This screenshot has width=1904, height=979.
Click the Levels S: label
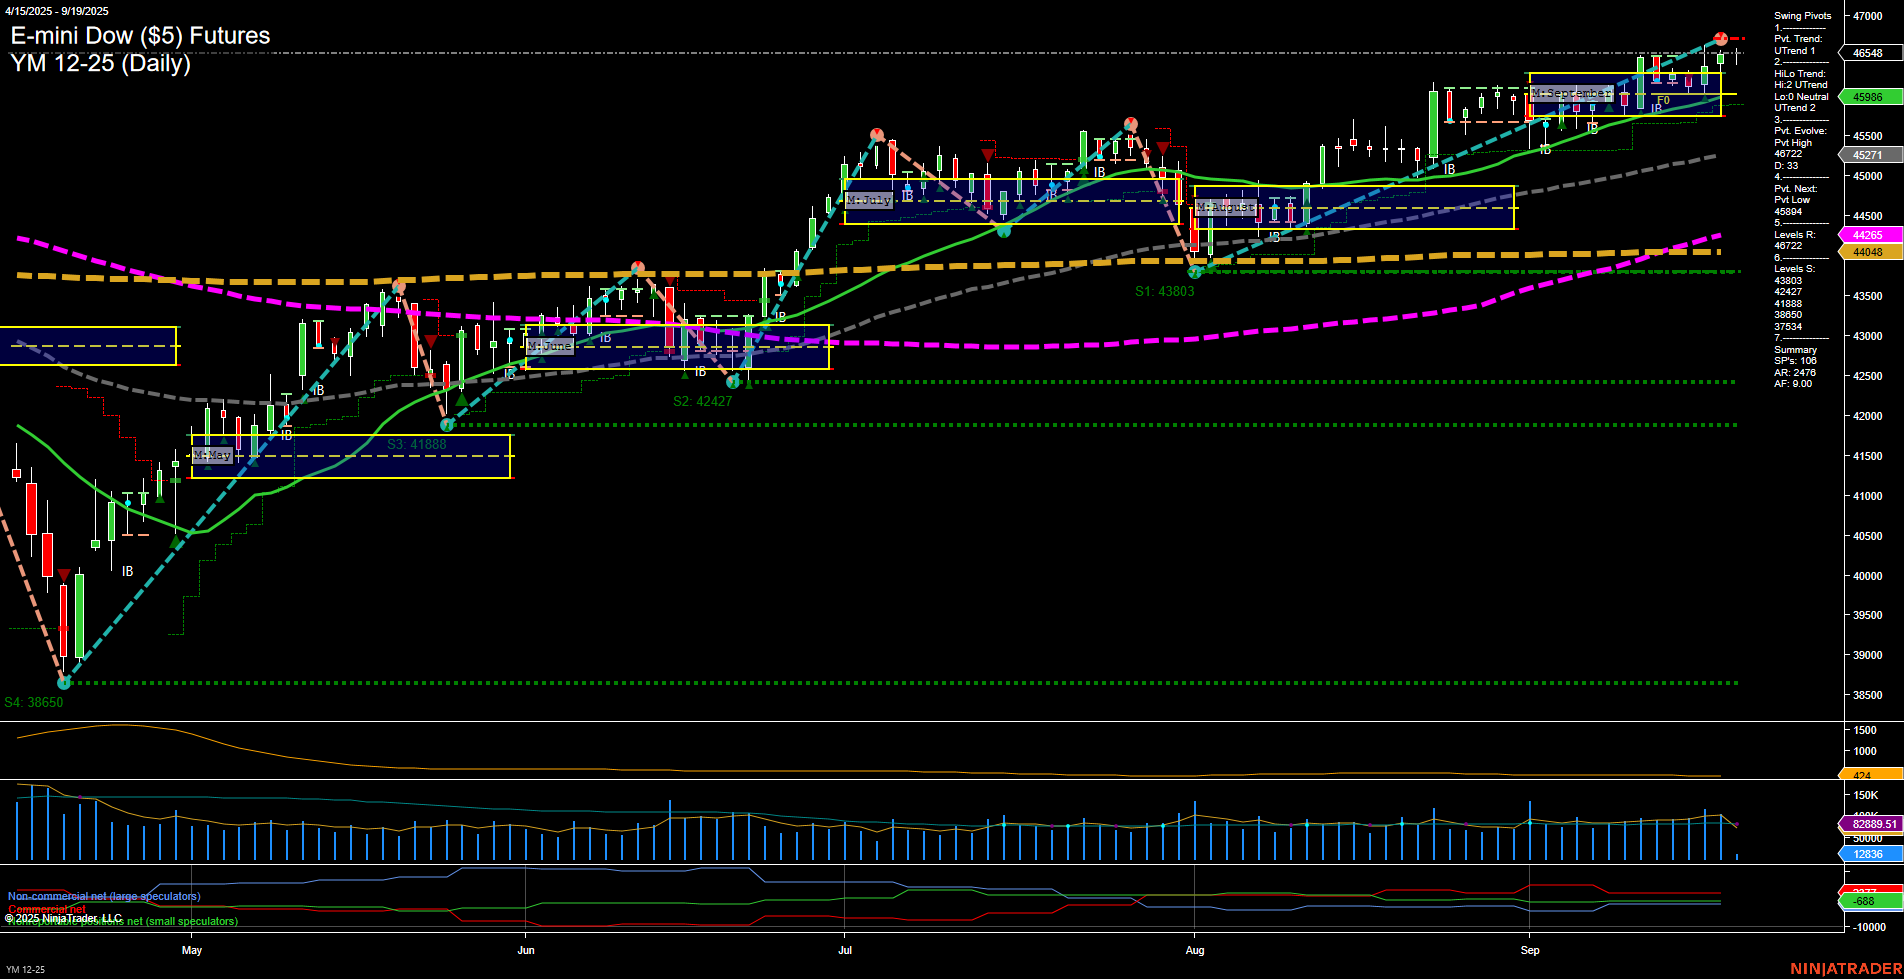coord(1794,269)
